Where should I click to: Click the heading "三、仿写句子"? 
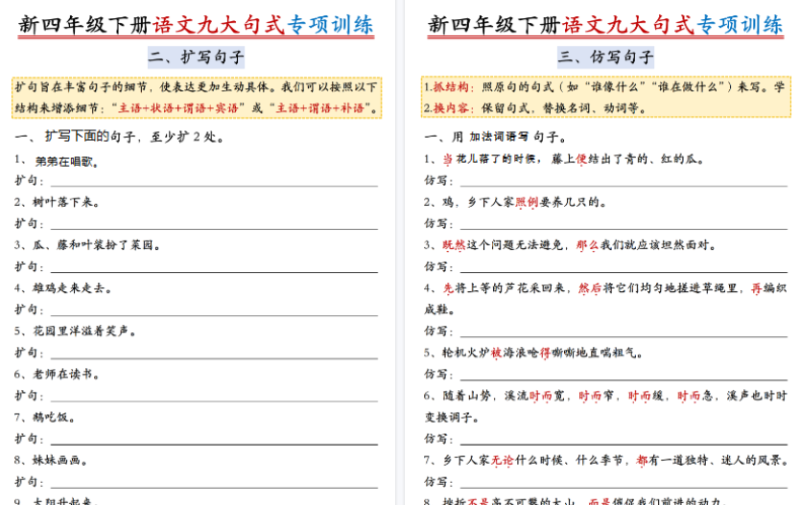click(x=606, y=57)
